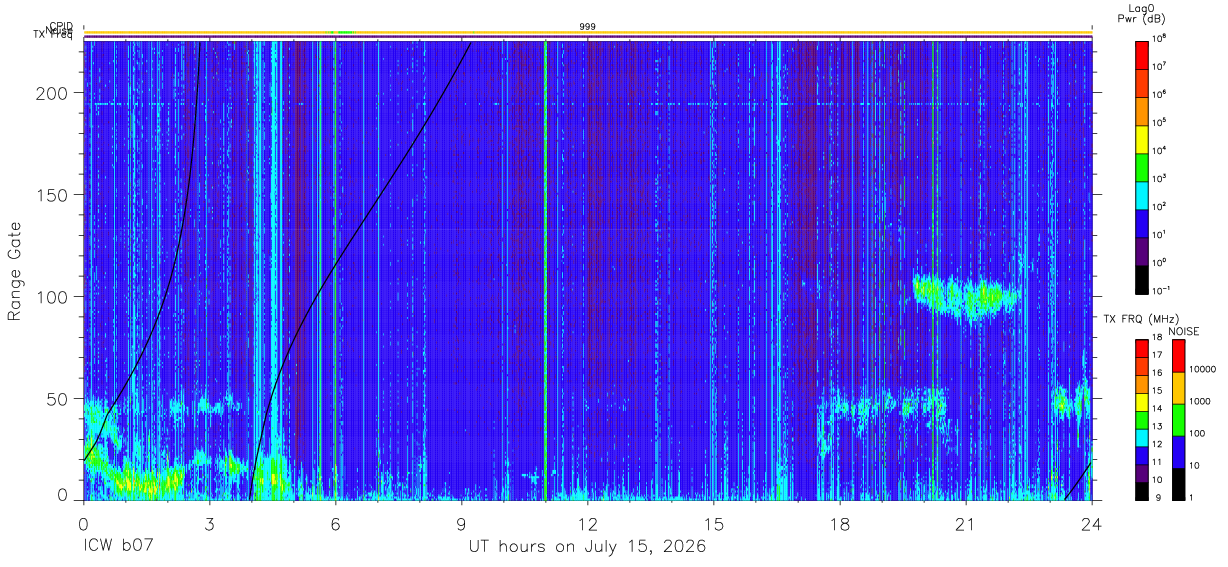
Task: Click the '10000' label on the NOISE scale
Action: tap(1205, 369)
